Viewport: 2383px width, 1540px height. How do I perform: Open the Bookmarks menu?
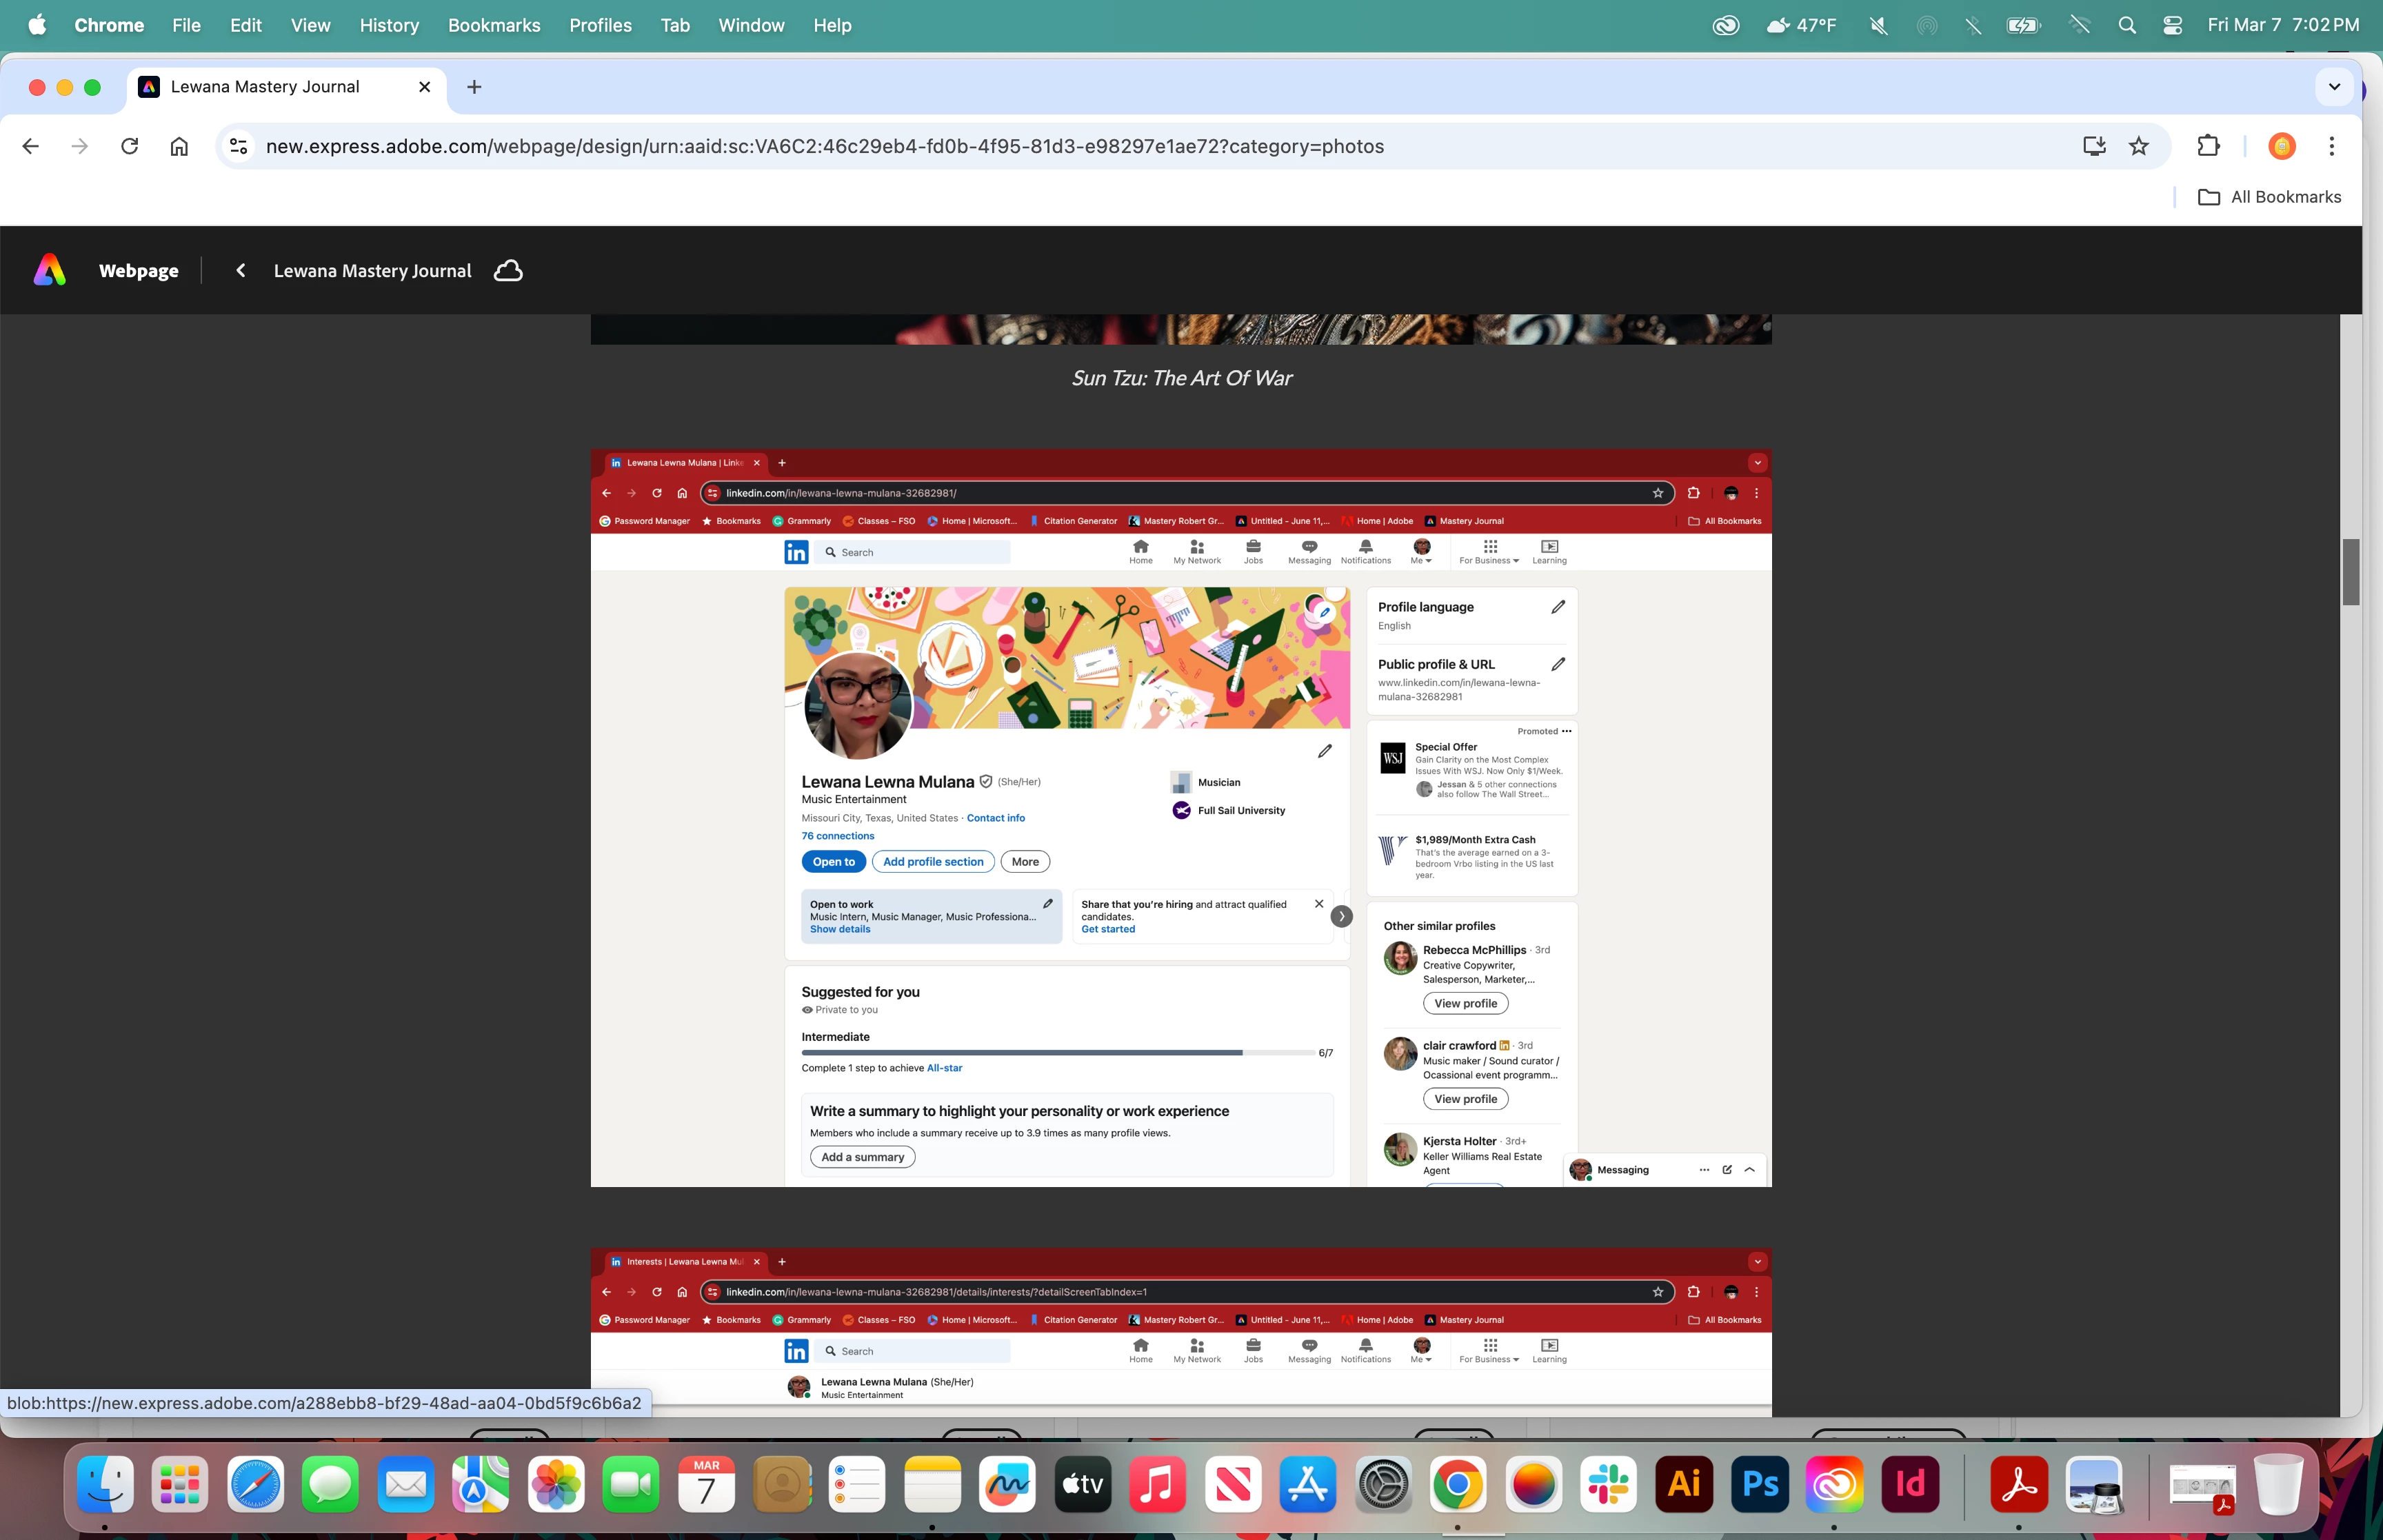click(x=494, y=25)
